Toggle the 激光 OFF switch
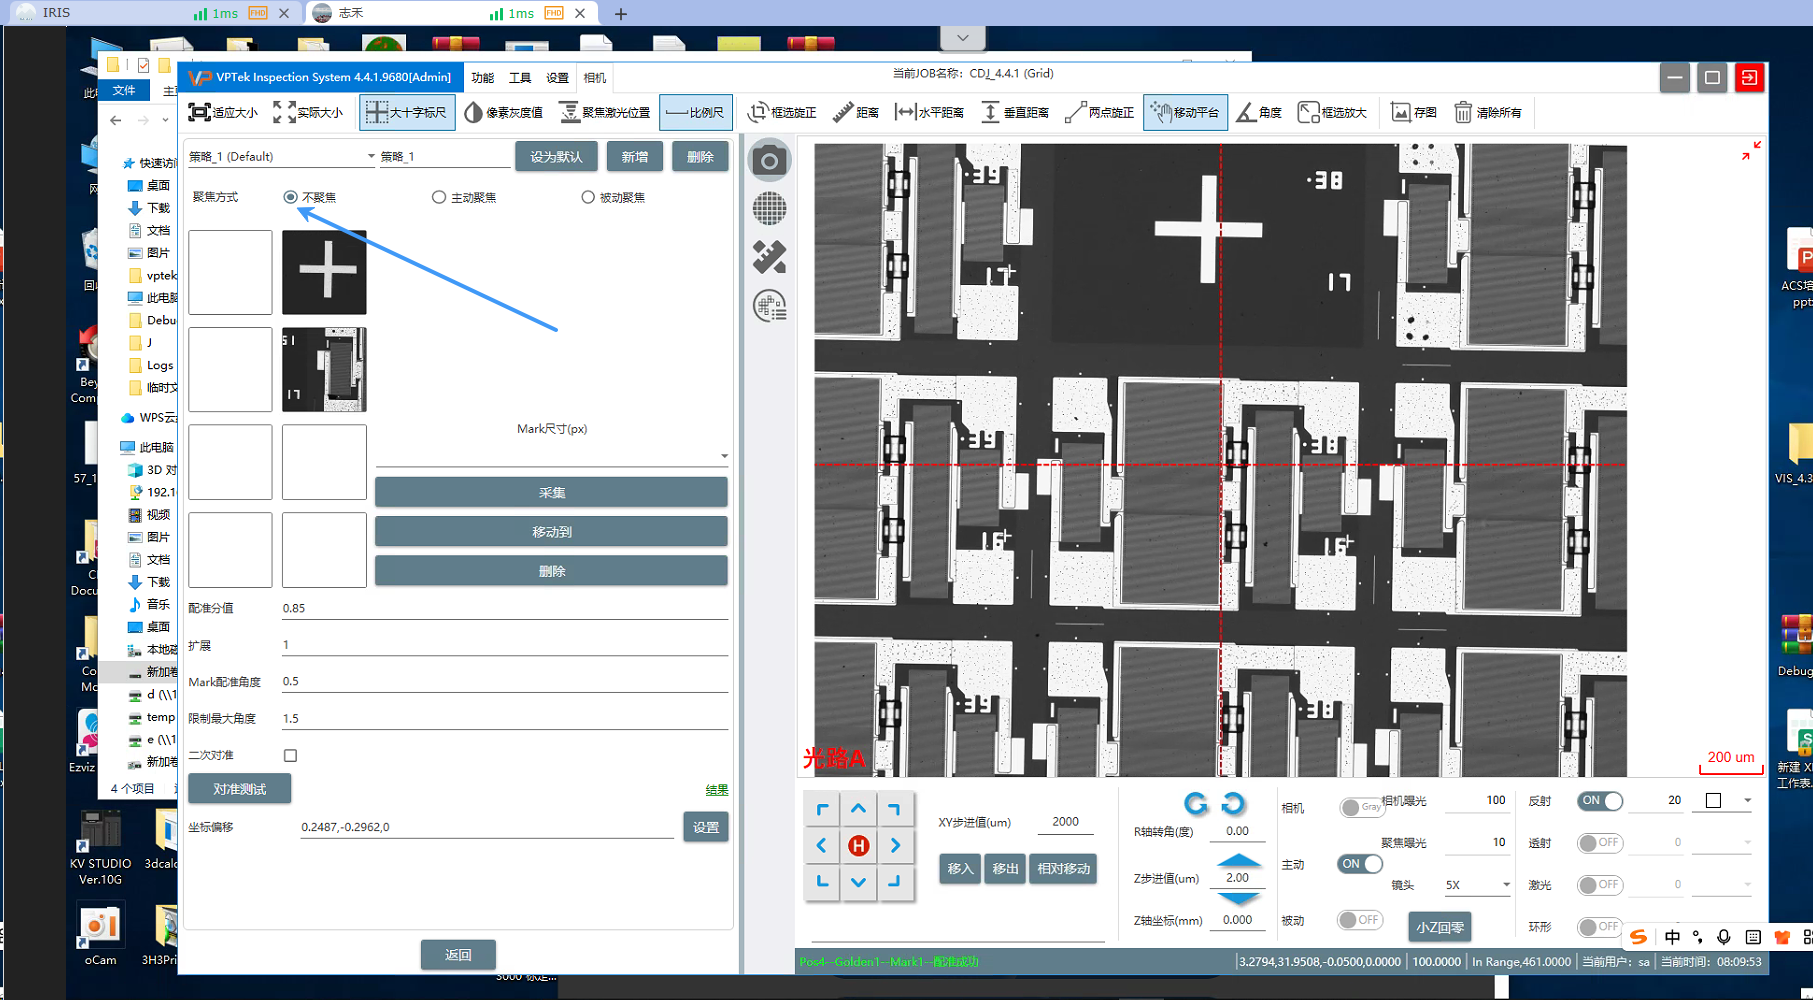This screenshot has width=1813, height=1000. click(x=1600, y=885)
